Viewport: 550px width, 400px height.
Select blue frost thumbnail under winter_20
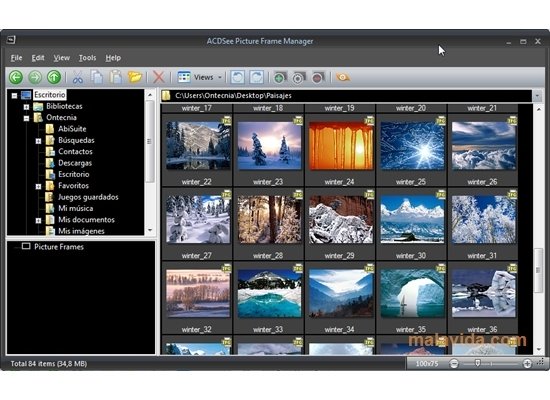coord(412,145)
